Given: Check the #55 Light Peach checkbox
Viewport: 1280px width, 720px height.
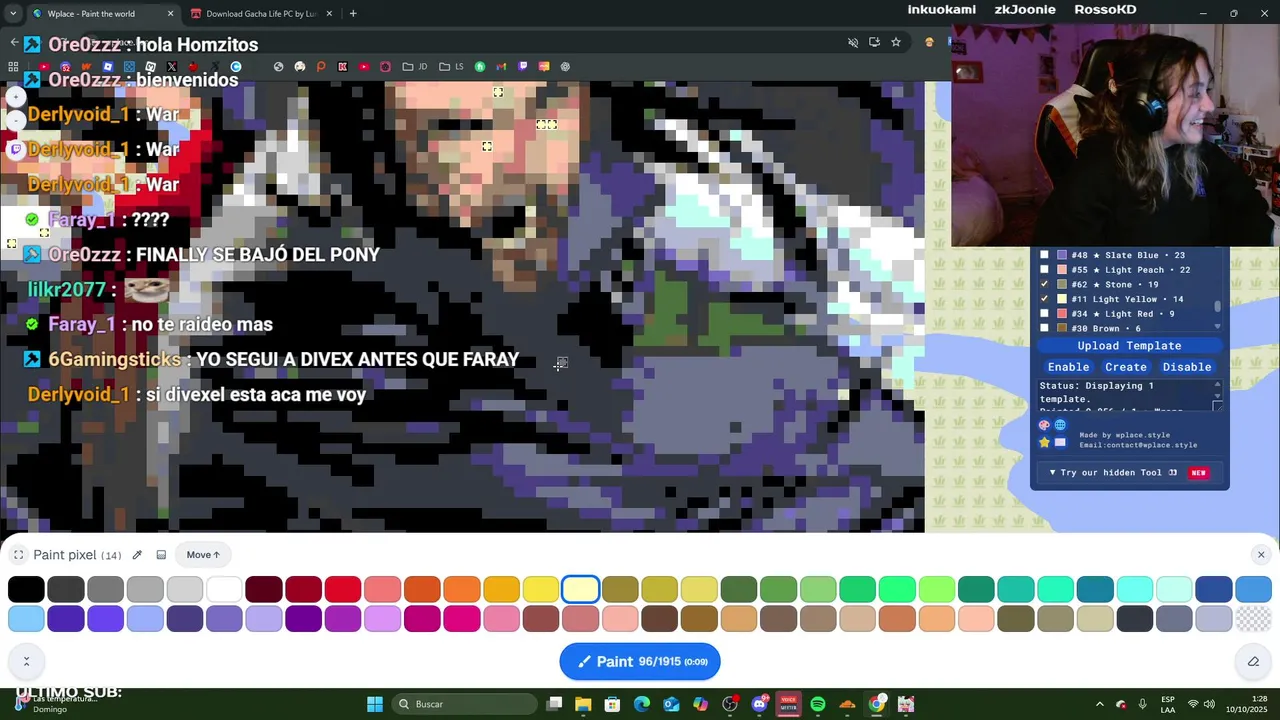Looking at the screenshot, I should click(1045, 270).
